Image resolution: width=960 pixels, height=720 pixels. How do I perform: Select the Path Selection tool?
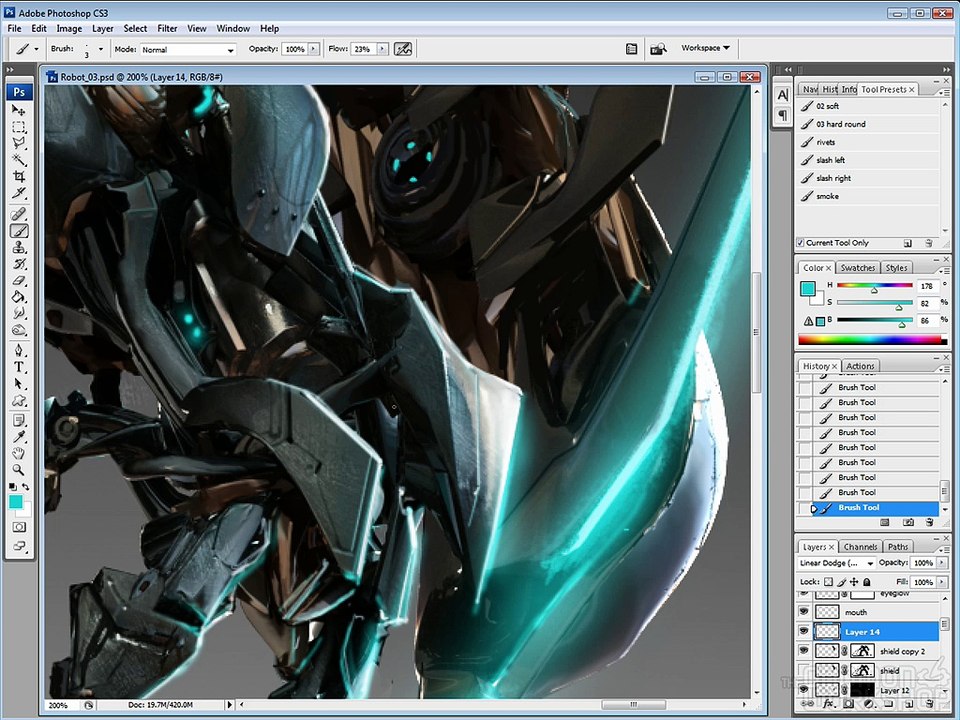point(19,384)
